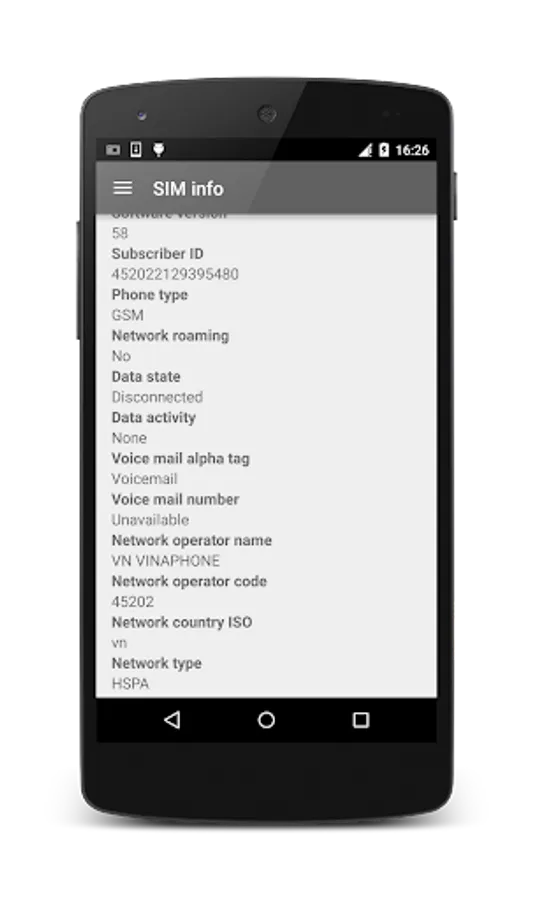Tap the VN VINAPHONE operator name
533x900 pixels.
[x=166, y=560]
